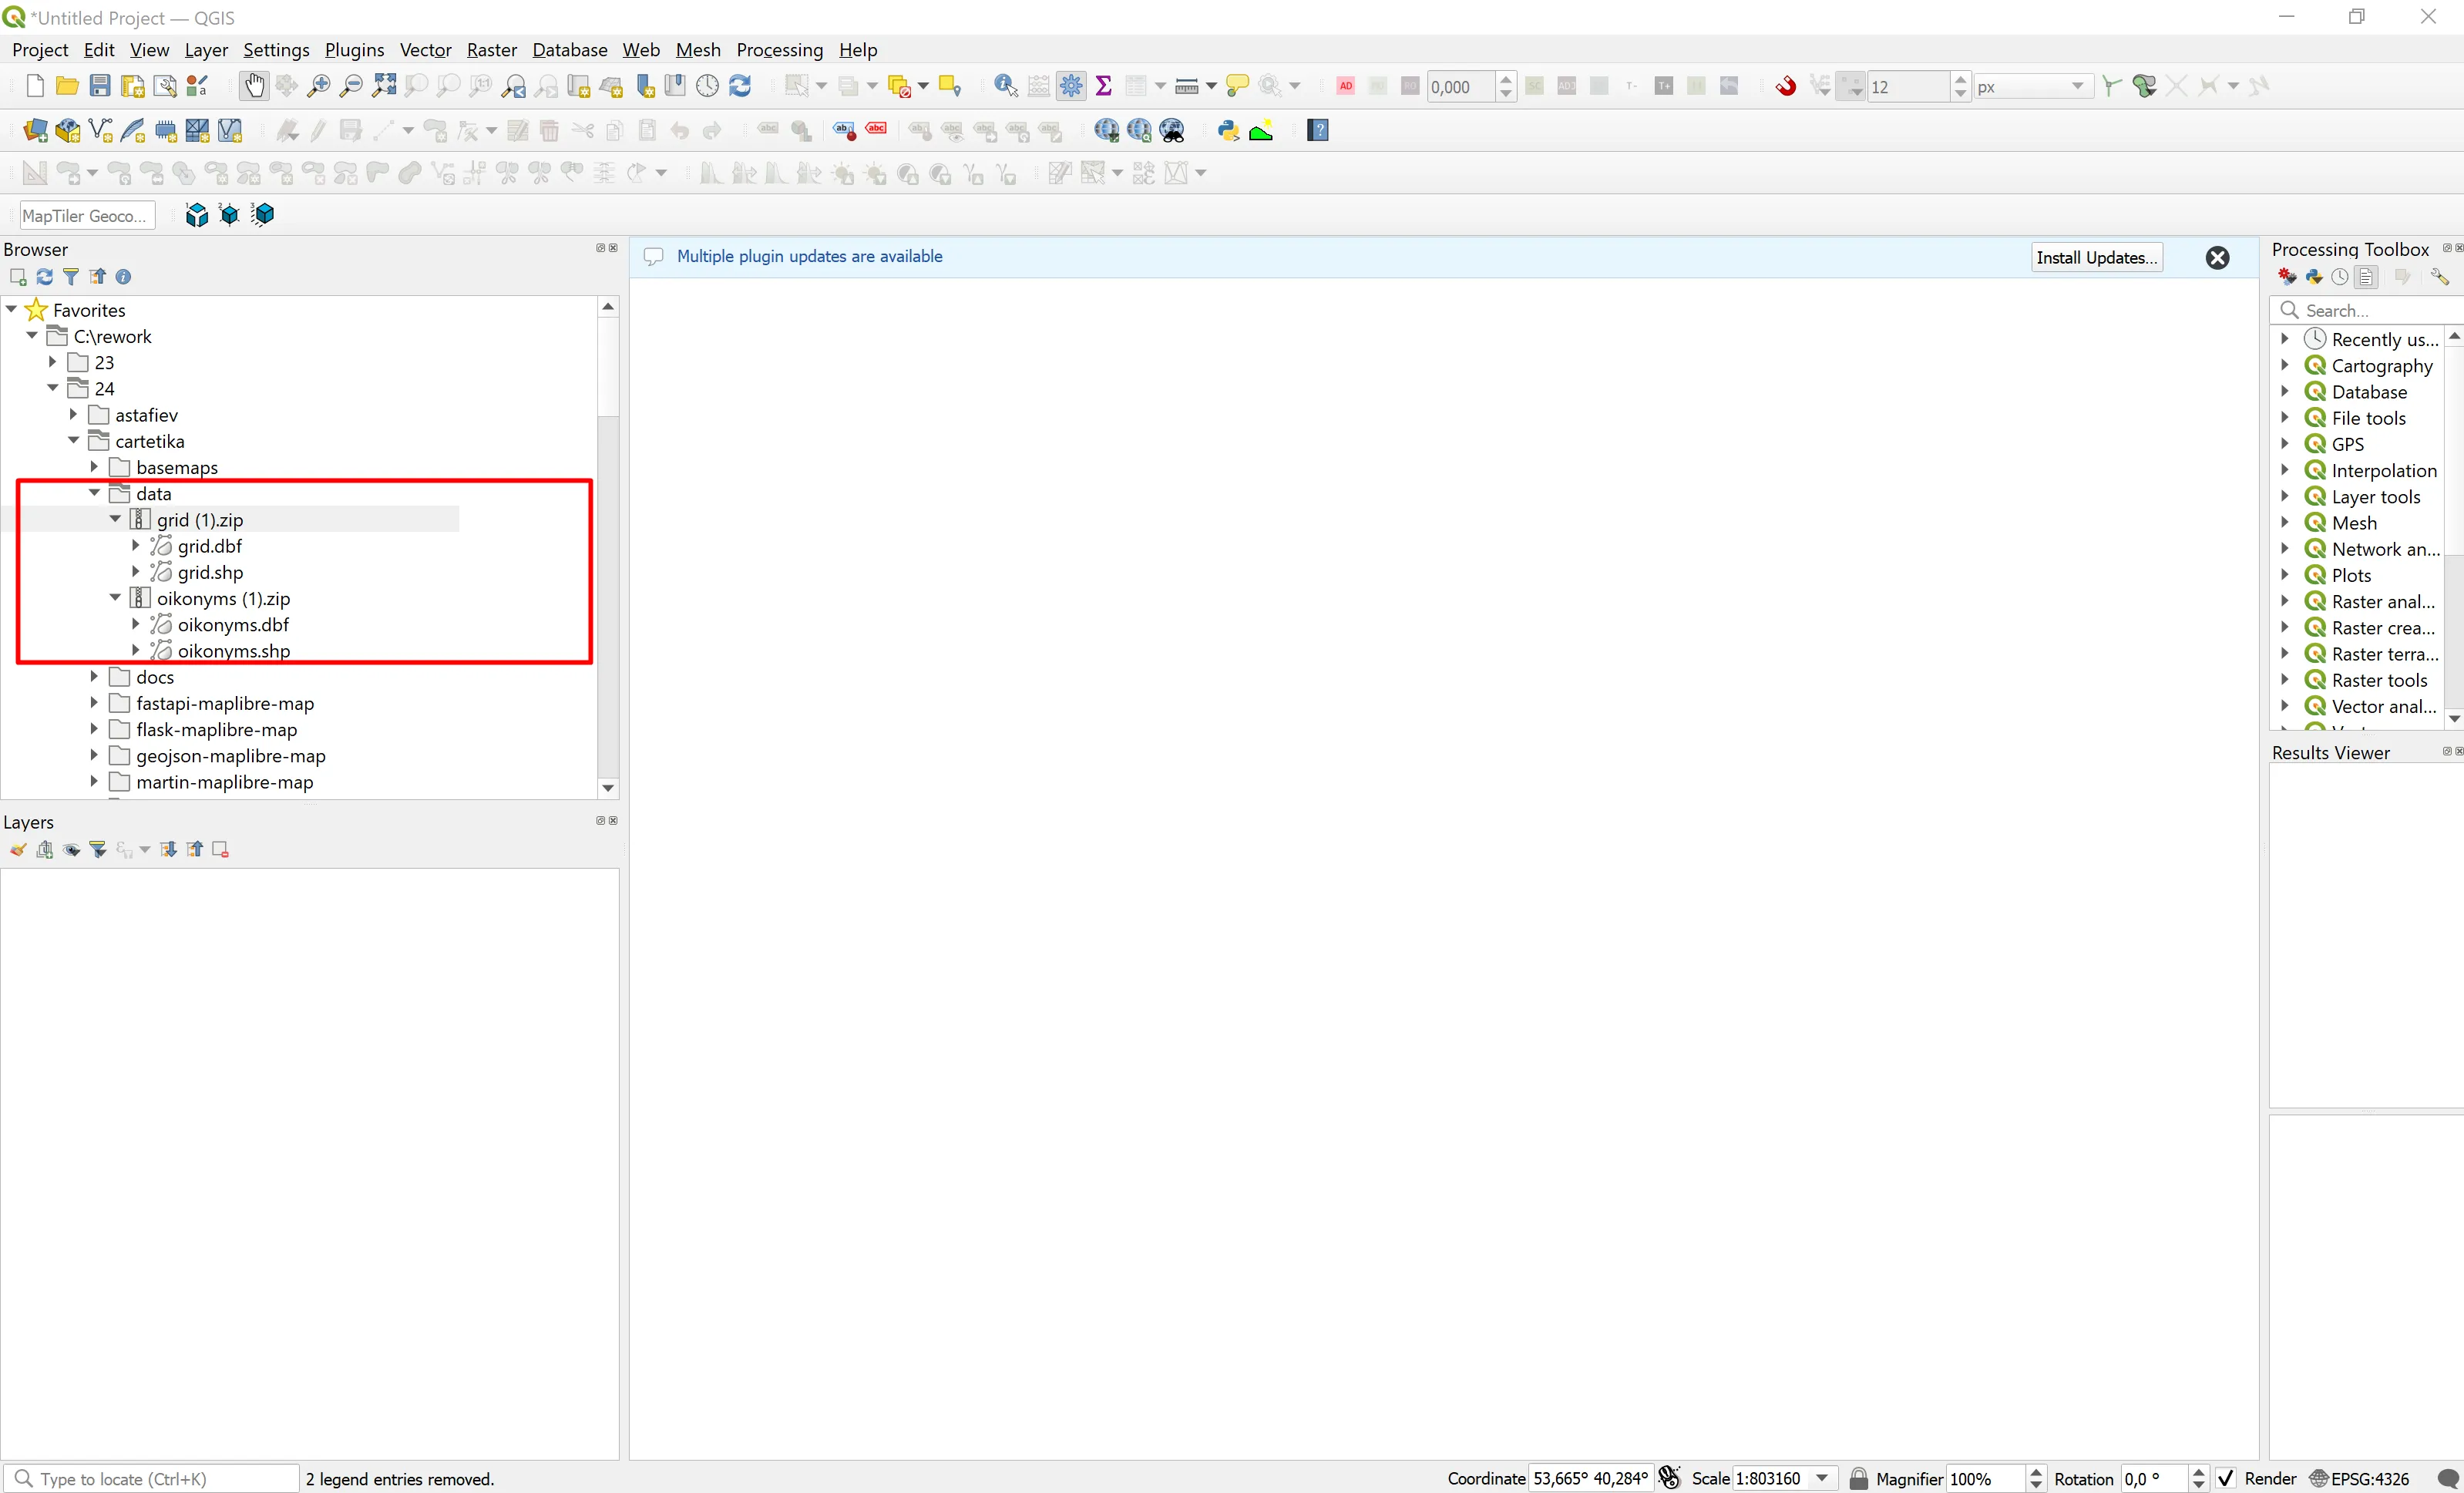This screenshot has height=1493, width=2464.
Task: Click the Identify Features tool
Action: point(1006,87)
